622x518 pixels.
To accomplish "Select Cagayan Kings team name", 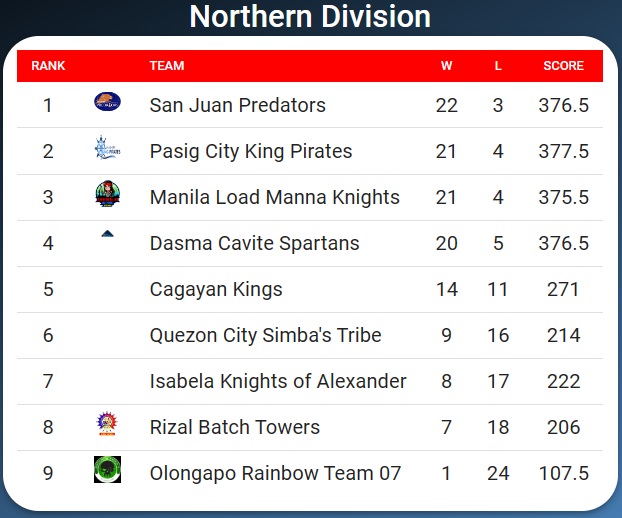I will [x=216, y=289].
